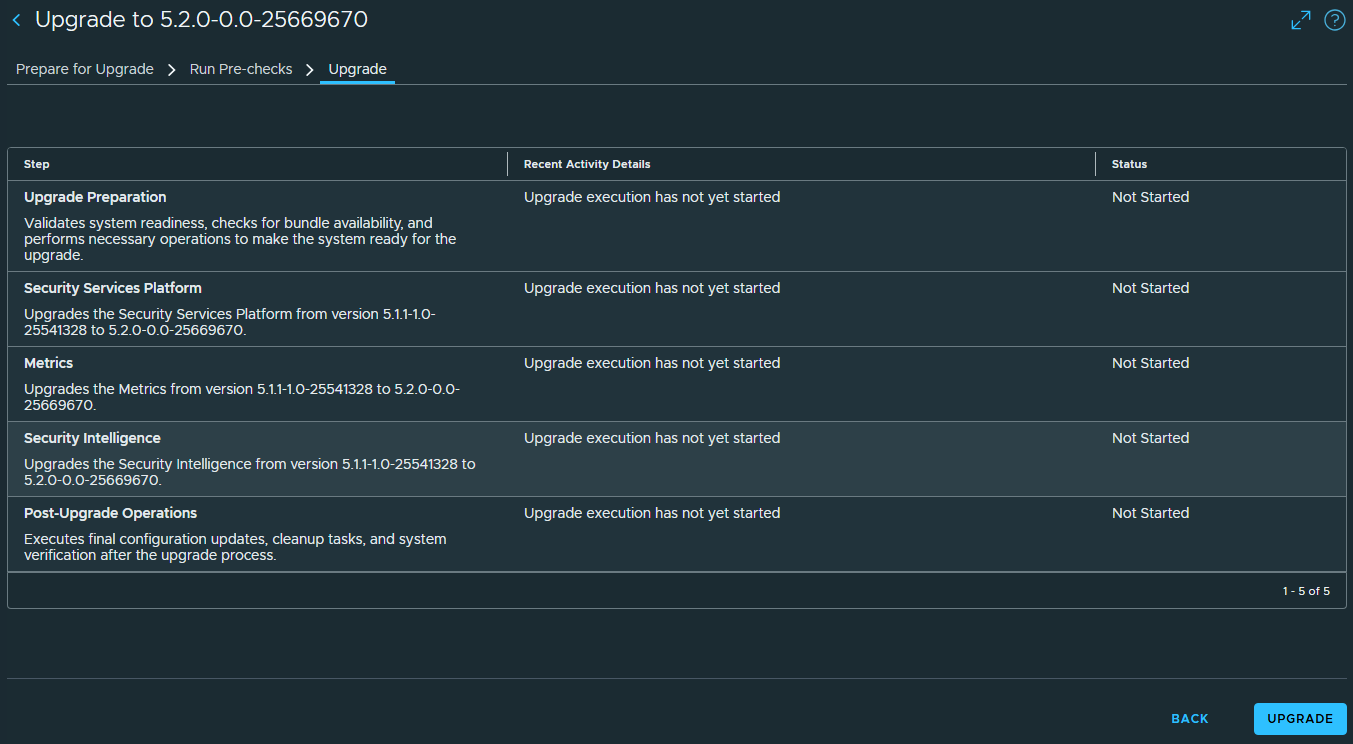Viewport: 1353px width, 744px height.
Task: Start the upgrade with UPGRADE button
Action: pos(1300,719)
